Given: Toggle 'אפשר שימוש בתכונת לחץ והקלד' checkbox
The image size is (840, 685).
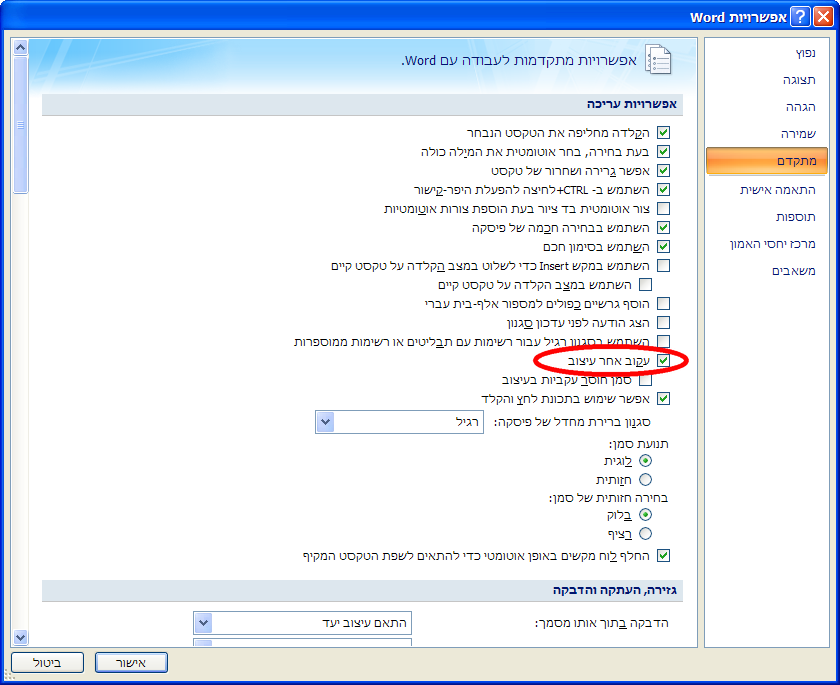Looking at the screenshot, I should [663, 398].
